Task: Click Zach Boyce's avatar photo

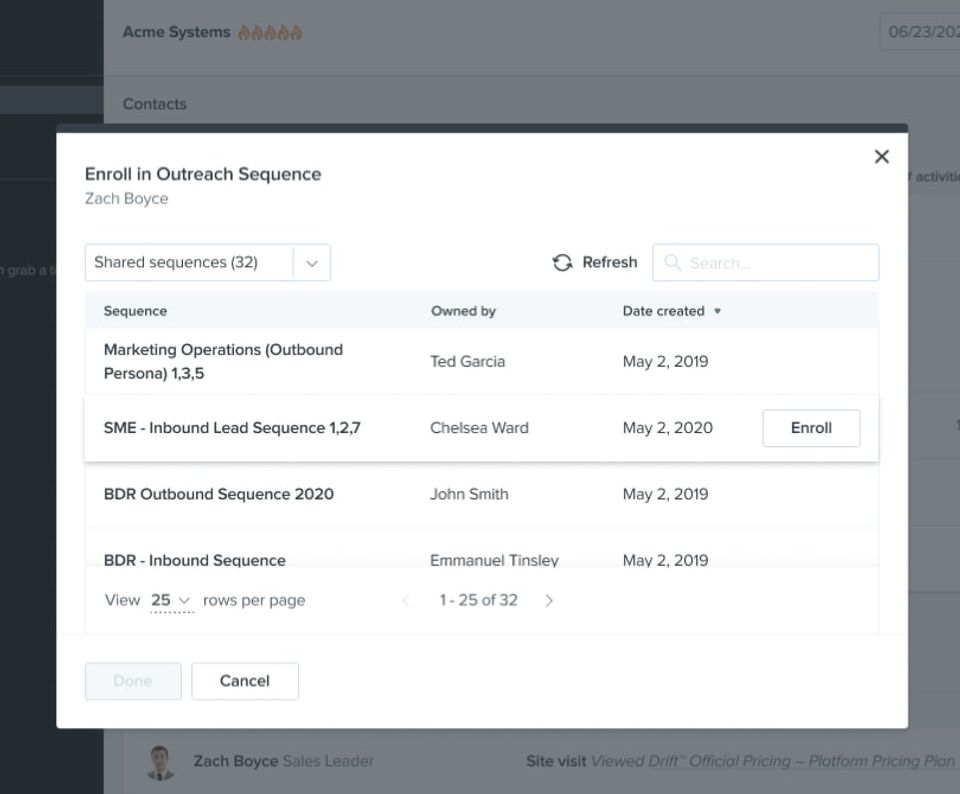Action: coord(160,762)
